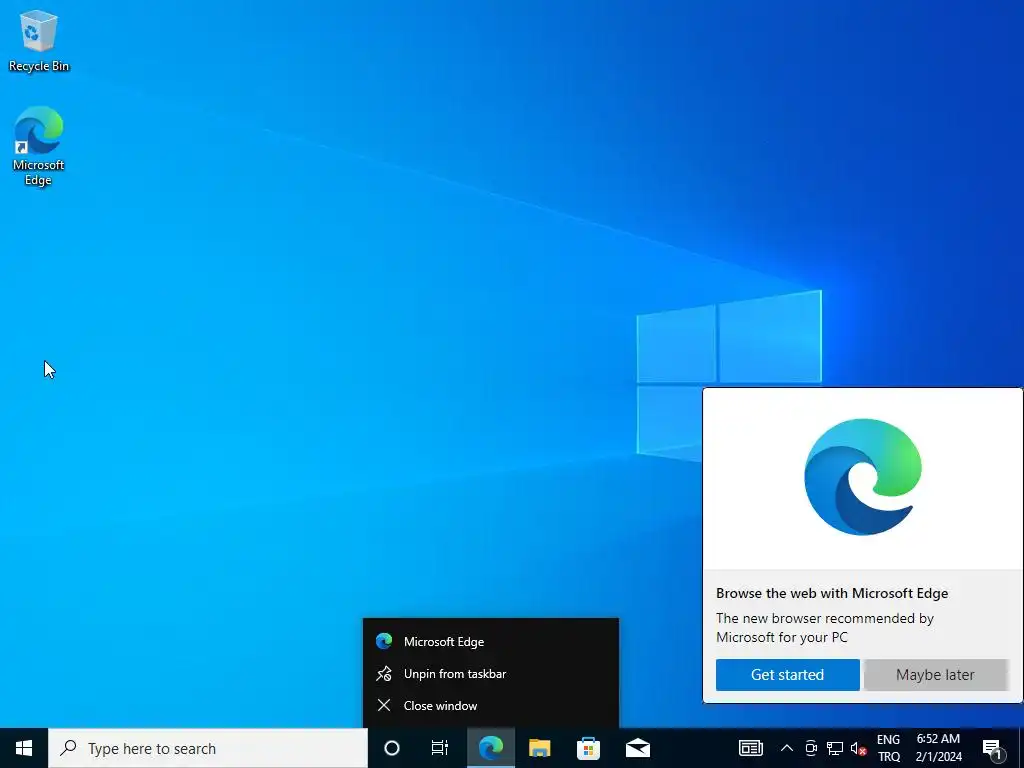Screen dimensions: 1024x768
Task: Dismiss the popup with Maybe later
Action: click(935, 675)
